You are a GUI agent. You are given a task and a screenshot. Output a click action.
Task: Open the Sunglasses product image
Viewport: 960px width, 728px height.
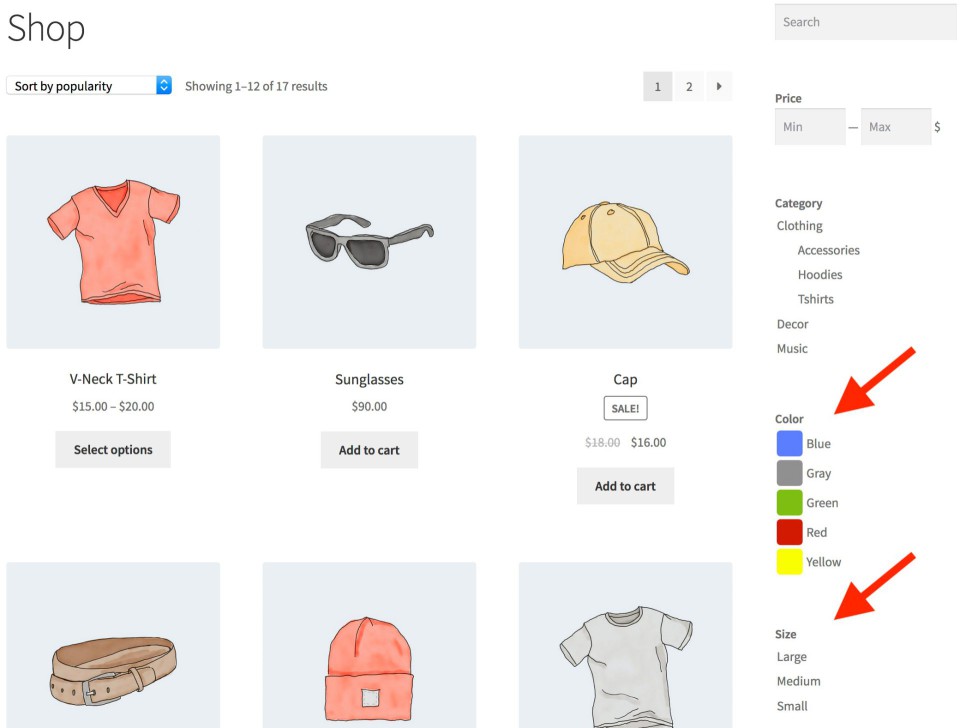(x=369, y=242)
